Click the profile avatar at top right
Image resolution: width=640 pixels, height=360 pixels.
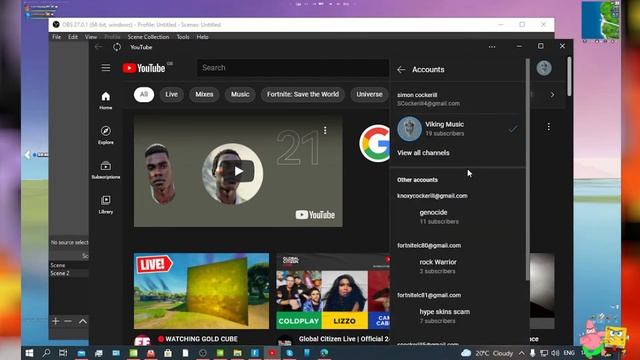[544, 68]
